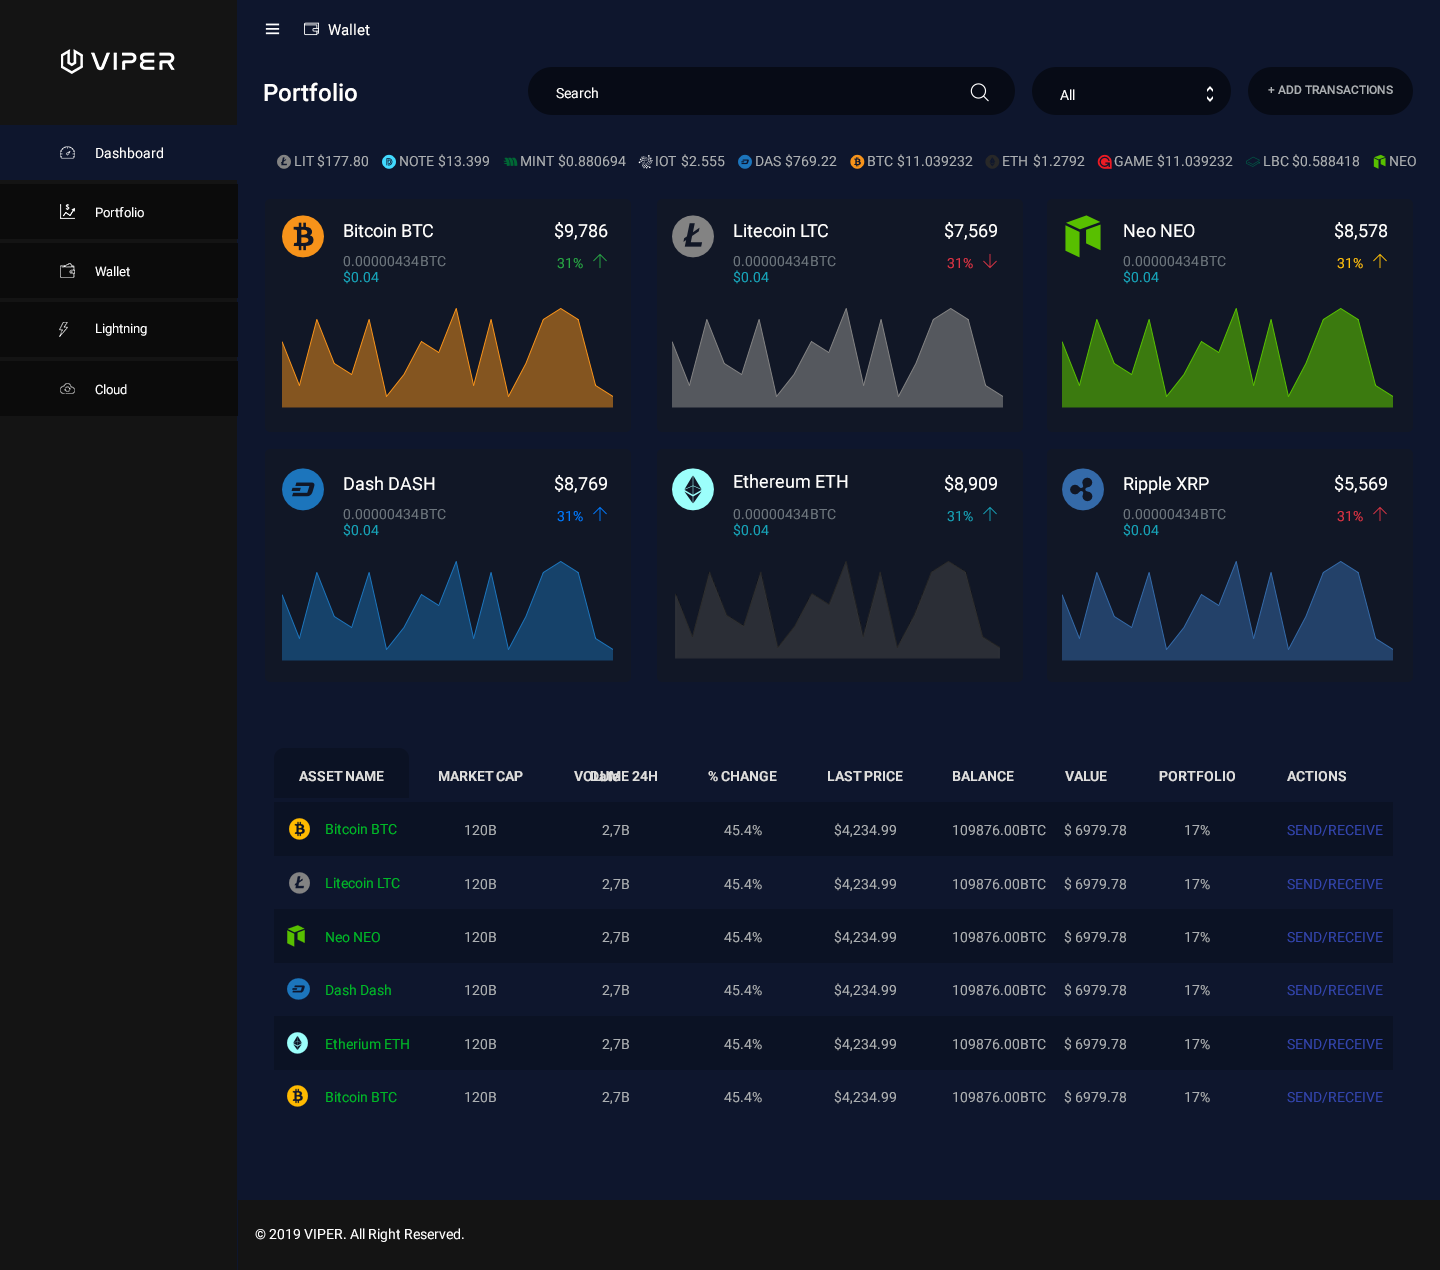Image resolution: width=1440 pixels, height=1270 pixels.
Task: Click the Litecoin gray price chart
Action: click(837, 357)
